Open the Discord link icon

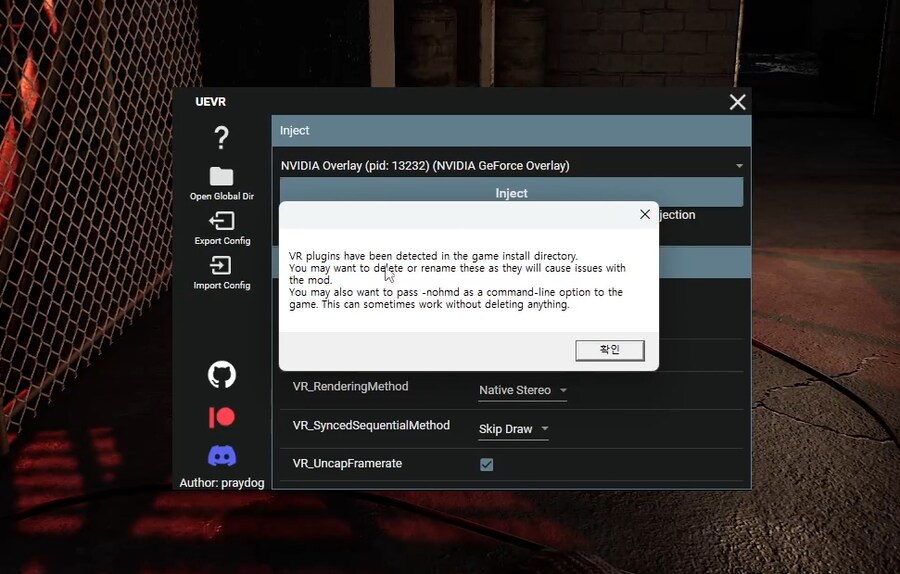click(222, 456)
